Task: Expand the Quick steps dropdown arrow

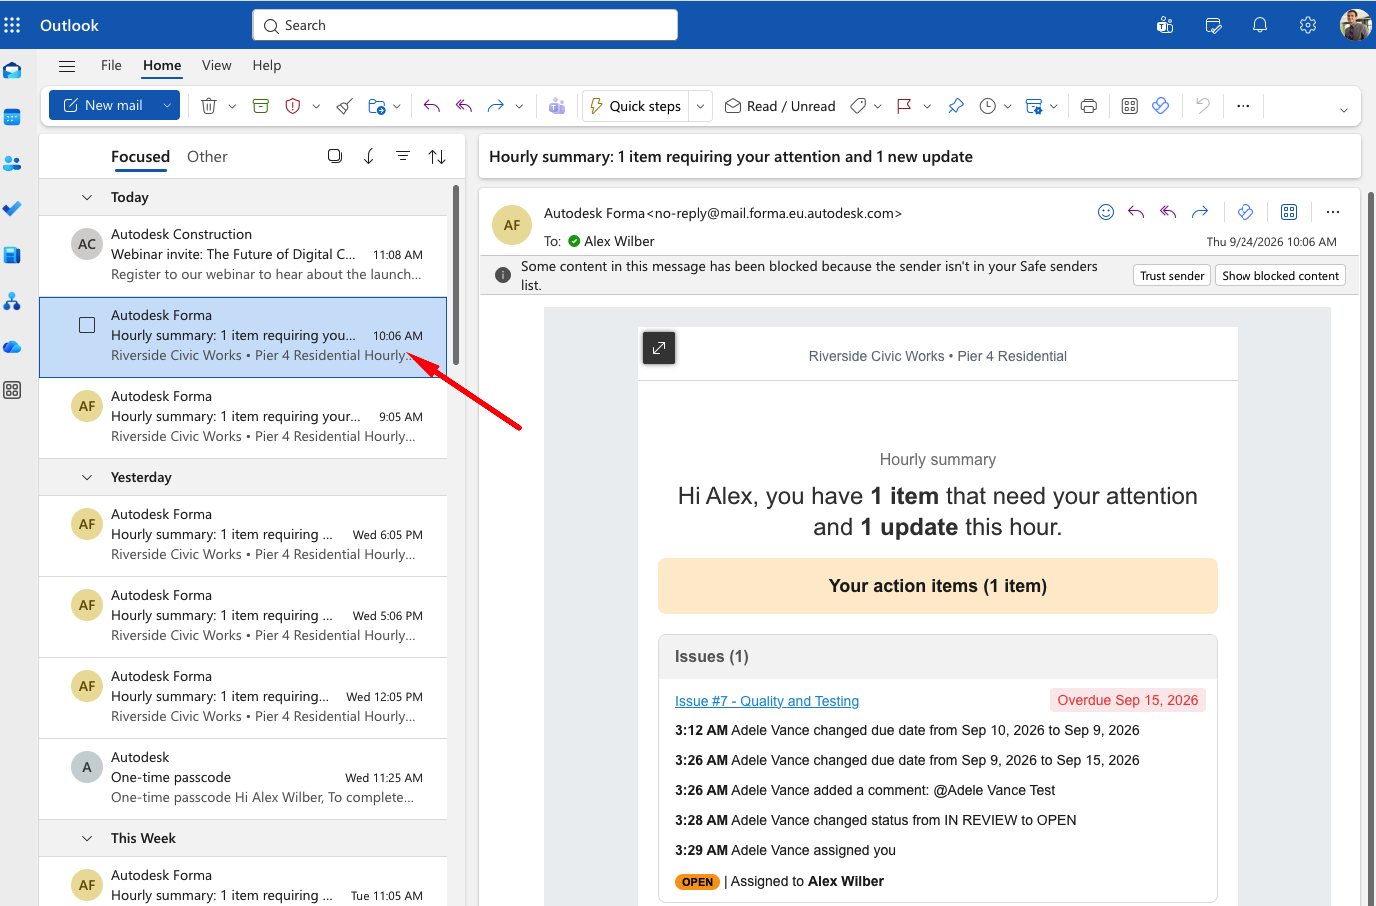Action: point(701,106)
